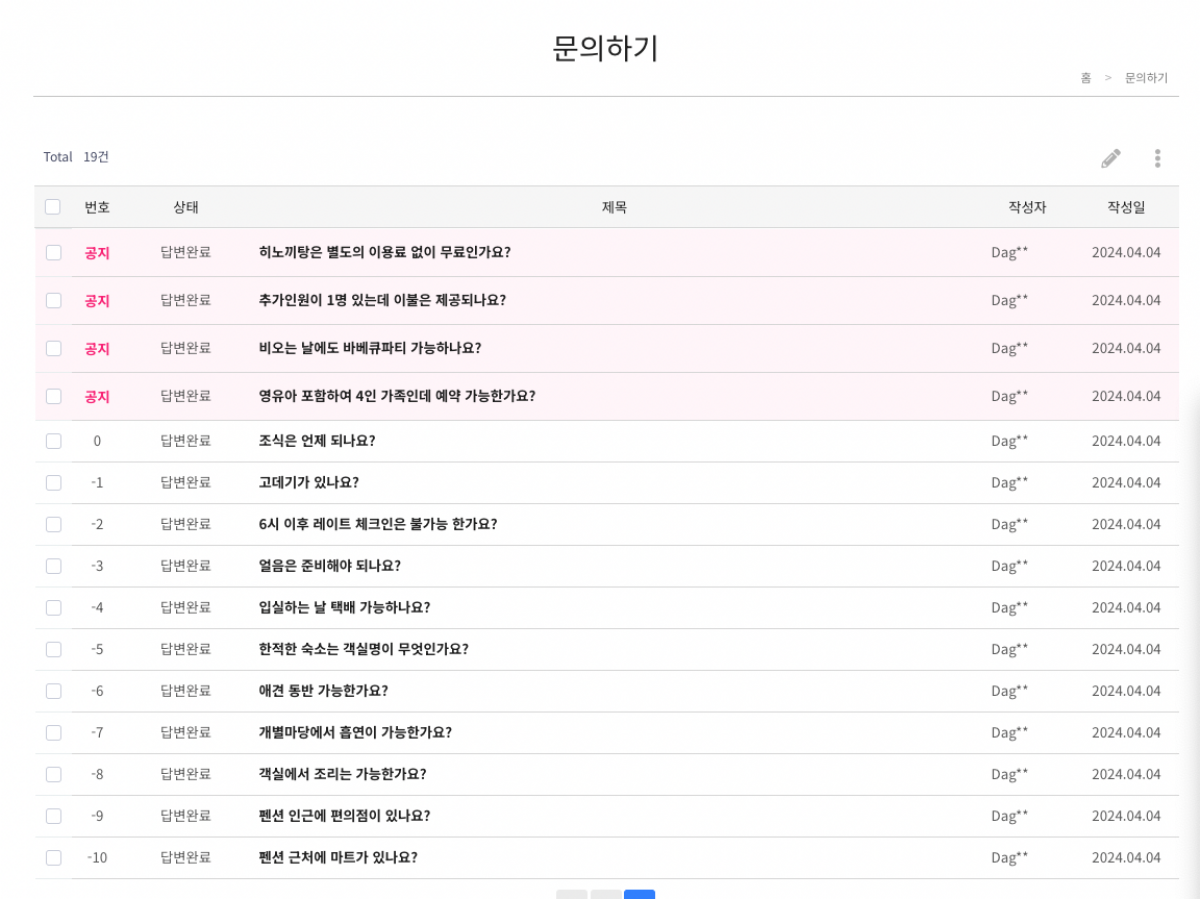Click the pencil write-post icon
This screenshot has width=1200, height=899.
pyautogui.click(x=1110, y=158)
